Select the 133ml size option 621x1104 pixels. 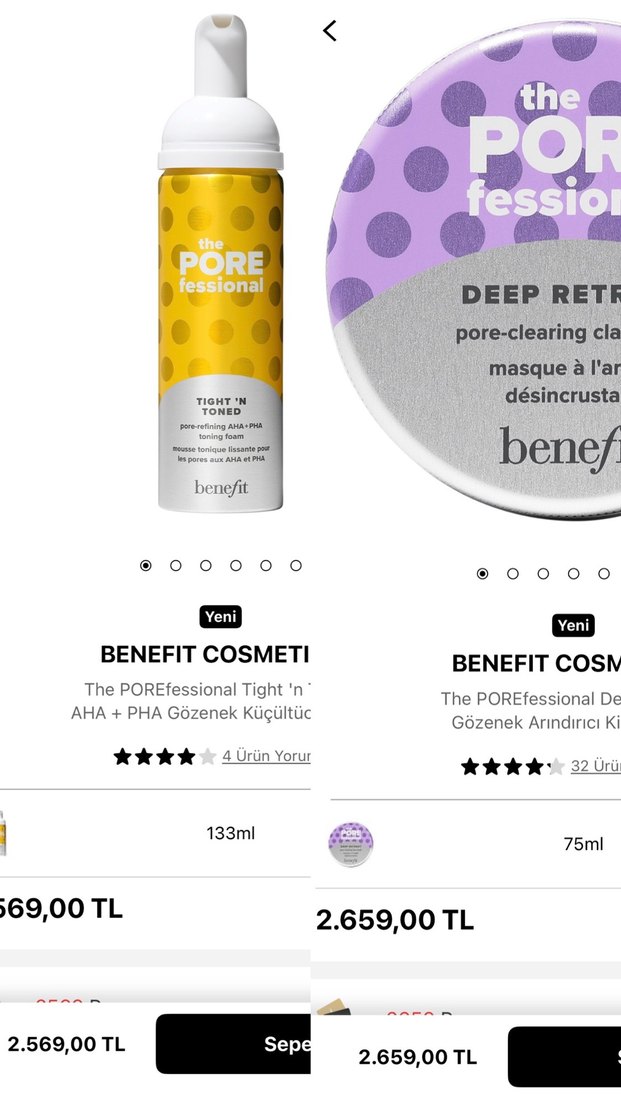tap(155, 833)
